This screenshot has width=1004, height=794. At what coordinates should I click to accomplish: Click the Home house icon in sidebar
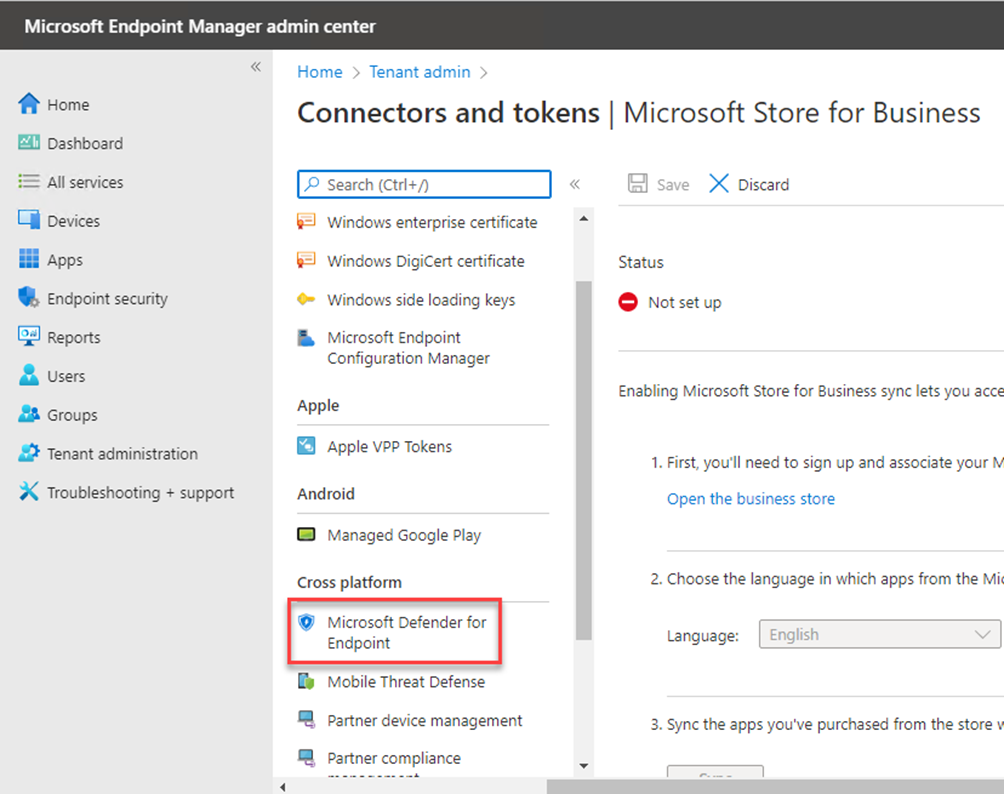[29, 104]
